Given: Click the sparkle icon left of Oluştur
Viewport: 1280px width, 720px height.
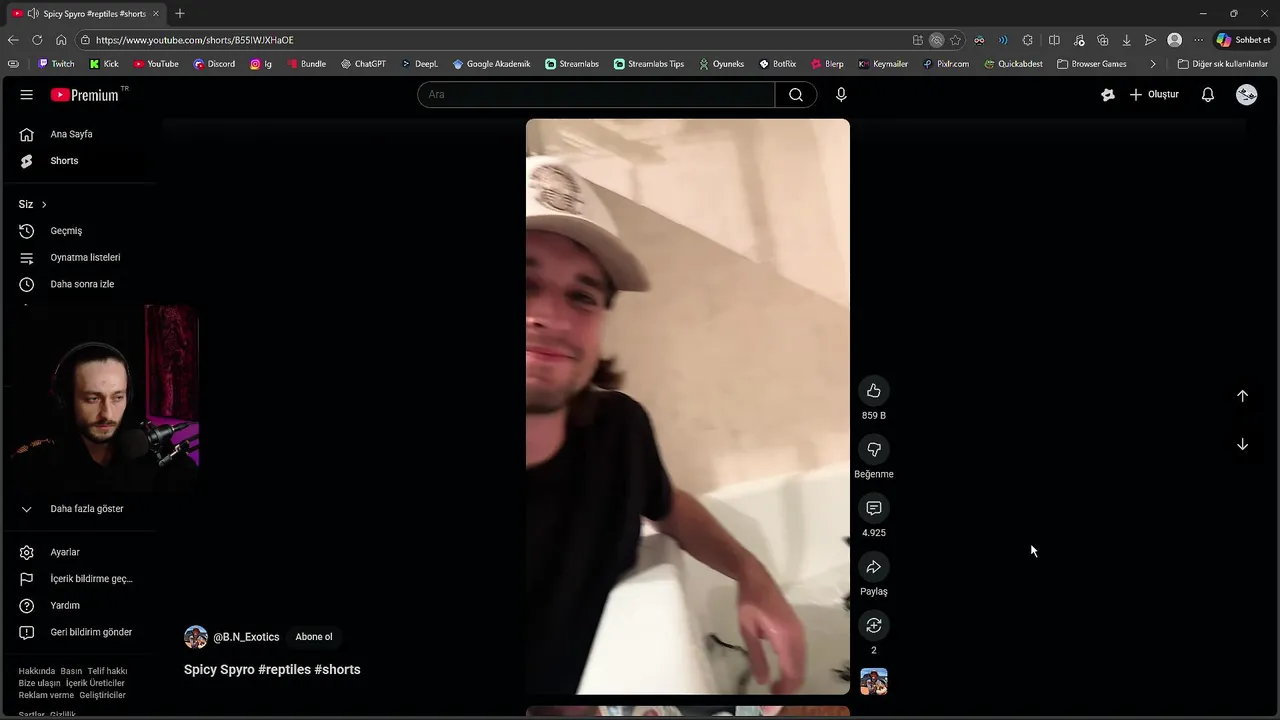Looking at the screenshot, I should 1107,94.
